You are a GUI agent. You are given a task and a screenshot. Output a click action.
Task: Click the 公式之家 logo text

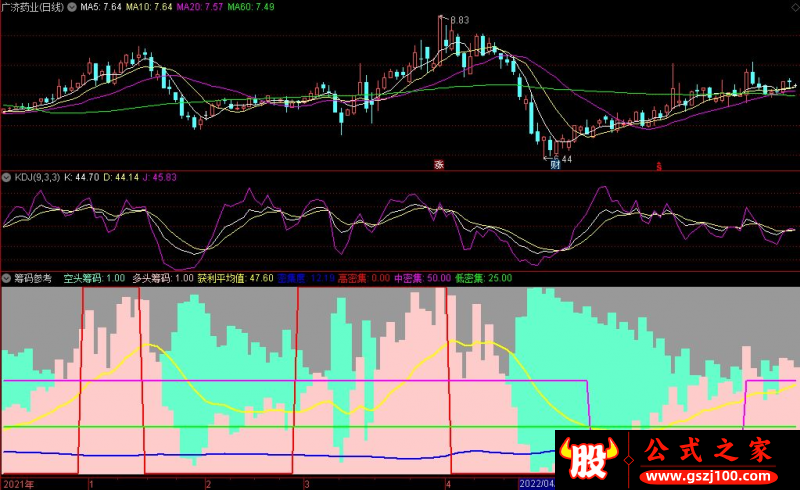coord(708,450)
